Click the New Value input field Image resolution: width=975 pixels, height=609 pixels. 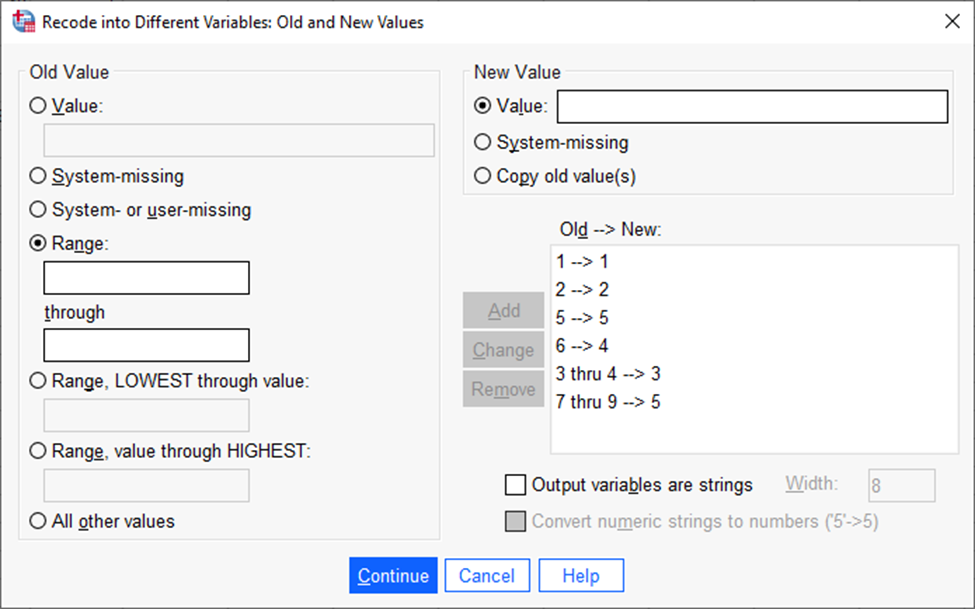pyautogui.click(x=752, y=106)
